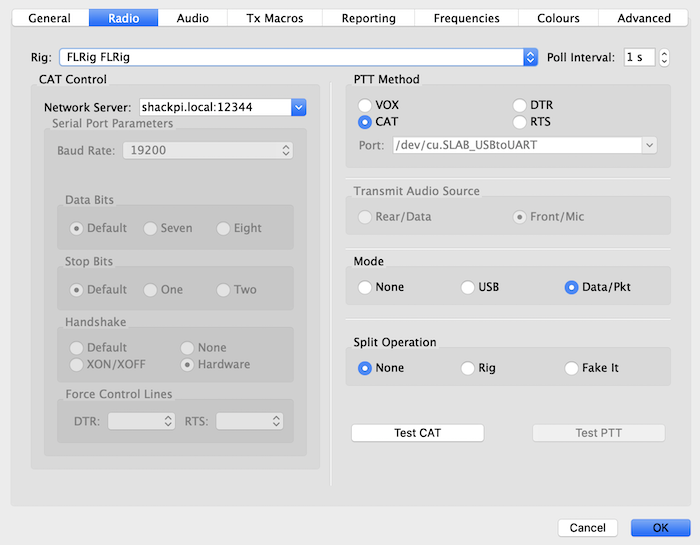700x545 pixels.
Task: Select Rig for Split Operation
Action: 468,368
